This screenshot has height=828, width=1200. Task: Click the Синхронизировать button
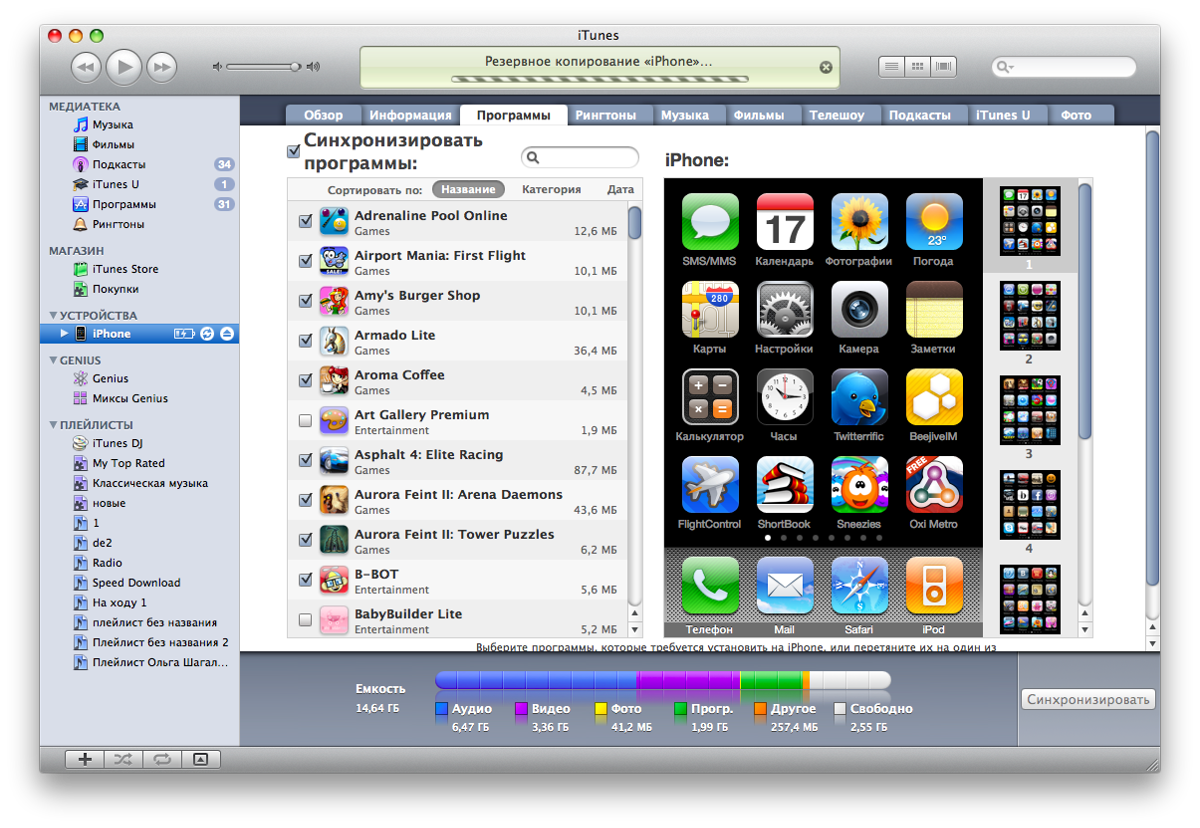(1090, 700)
